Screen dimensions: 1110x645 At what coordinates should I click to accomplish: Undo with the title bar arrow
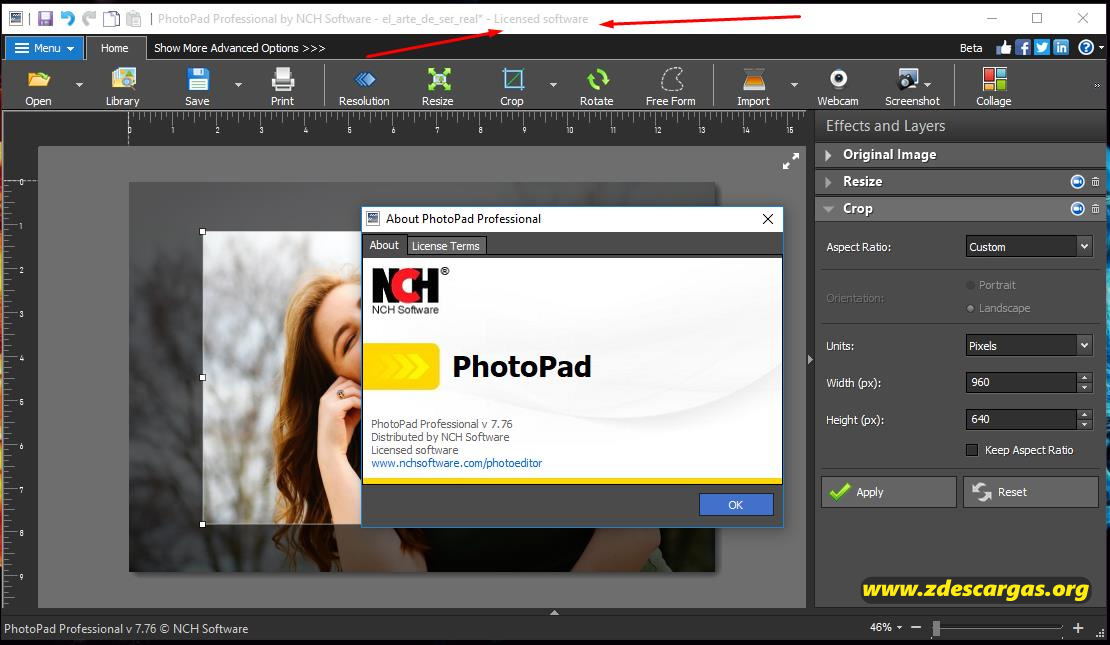tap(67, 18)
